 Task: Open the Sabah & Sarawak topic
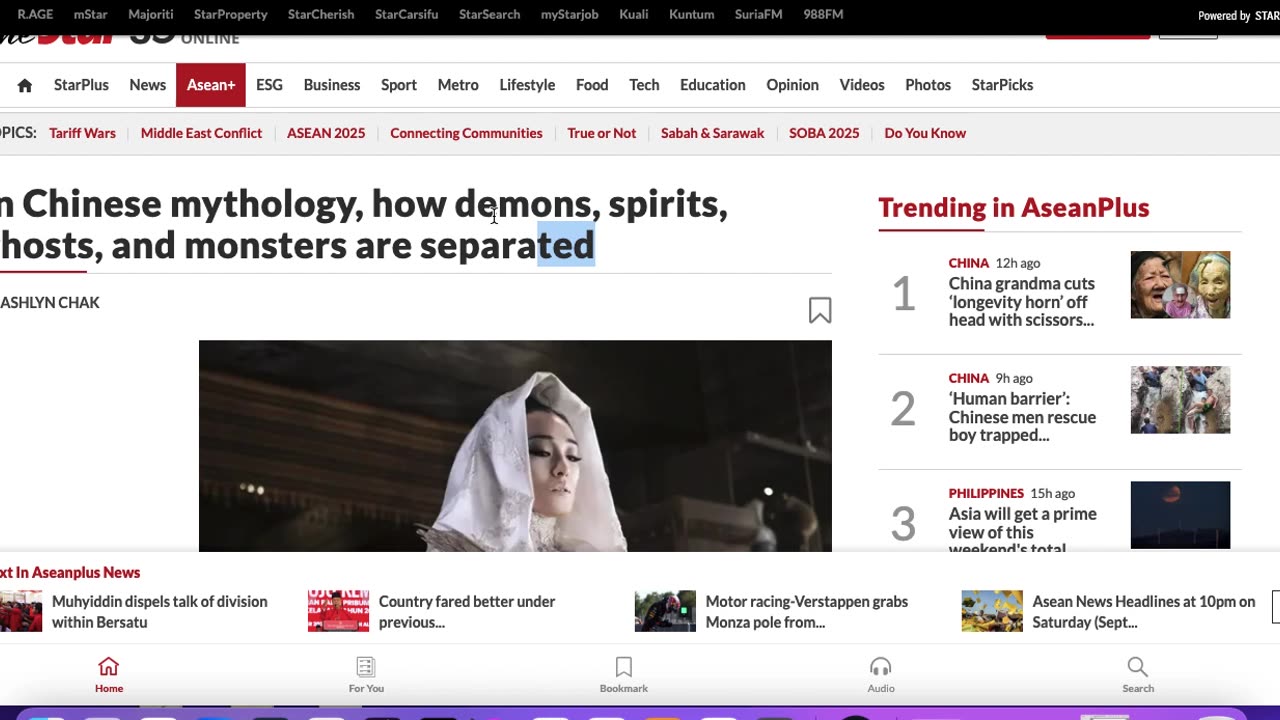712,133
